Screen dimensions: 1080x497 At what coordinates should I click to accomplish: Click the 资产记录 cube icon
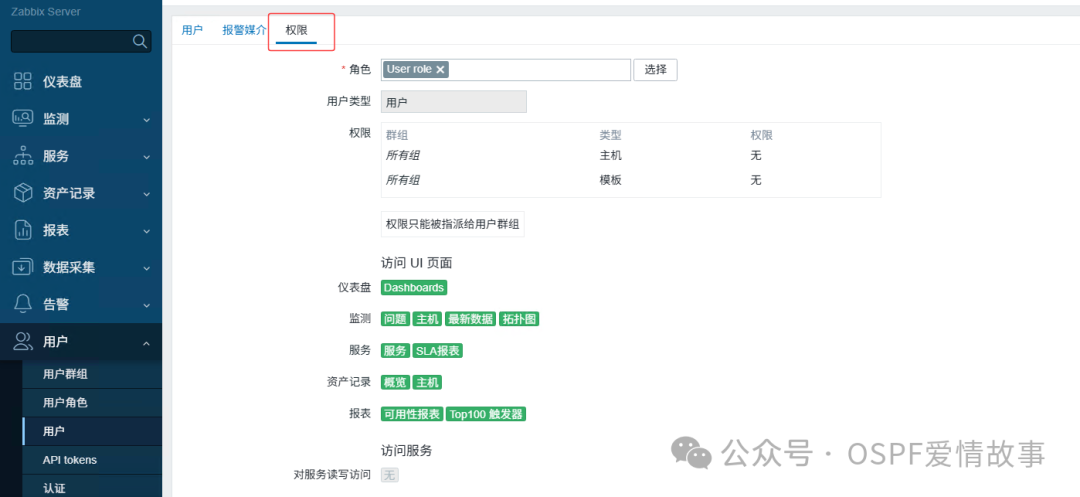click(x=23, y=193)
